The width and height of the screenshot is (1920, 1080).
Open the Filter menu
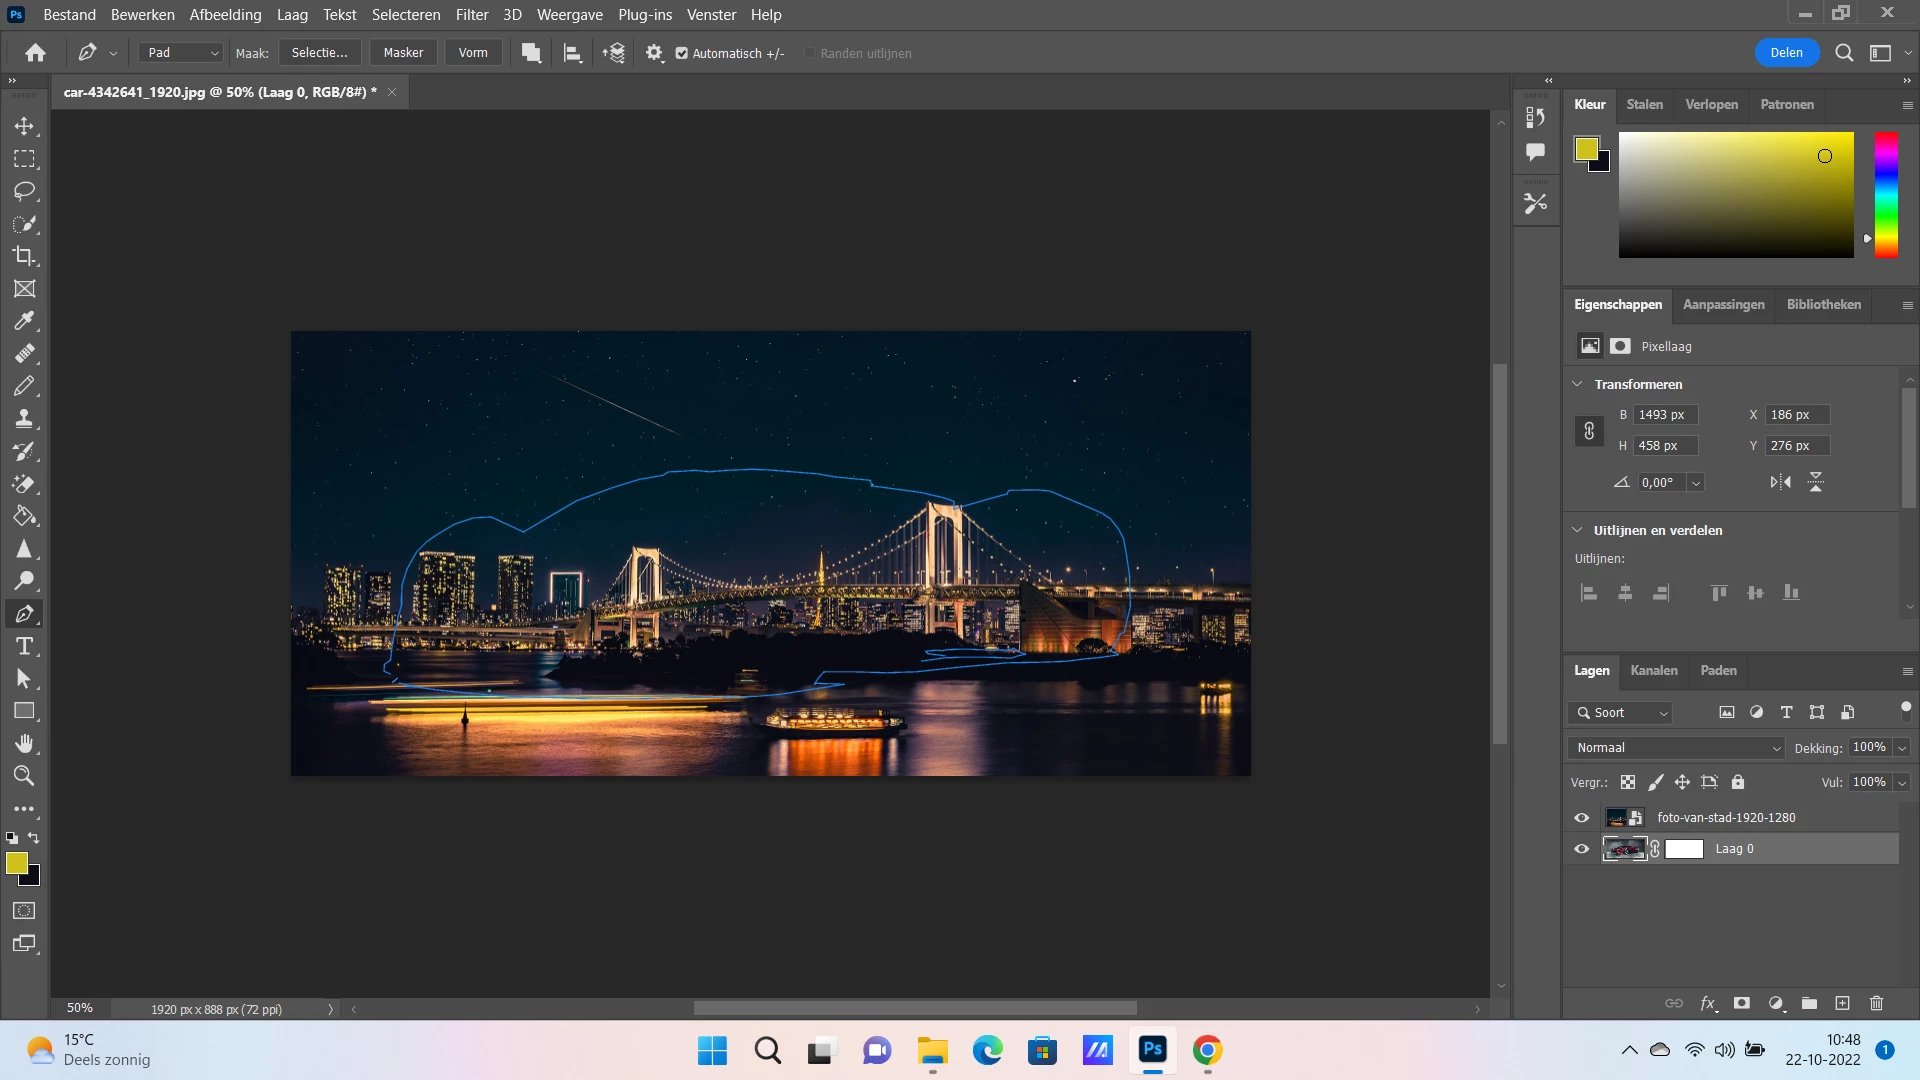pos(471,15)
